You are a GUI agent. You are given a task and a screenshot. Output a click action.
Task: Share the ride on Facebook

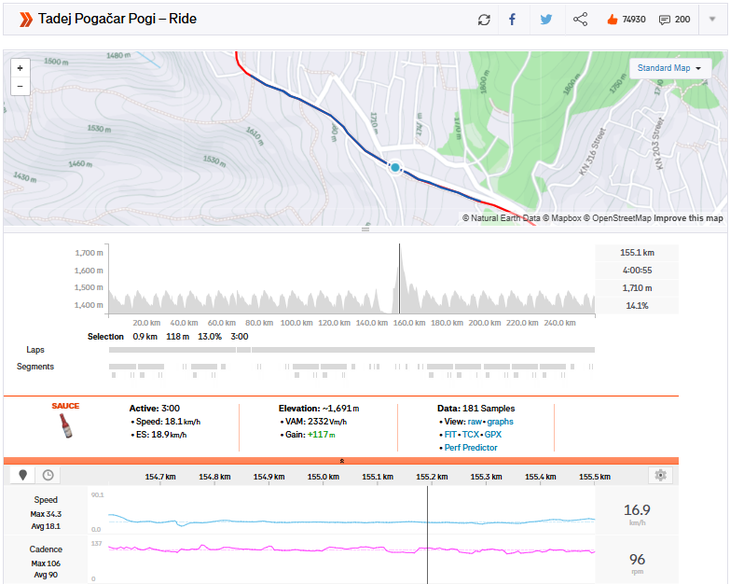pos(512,19)
